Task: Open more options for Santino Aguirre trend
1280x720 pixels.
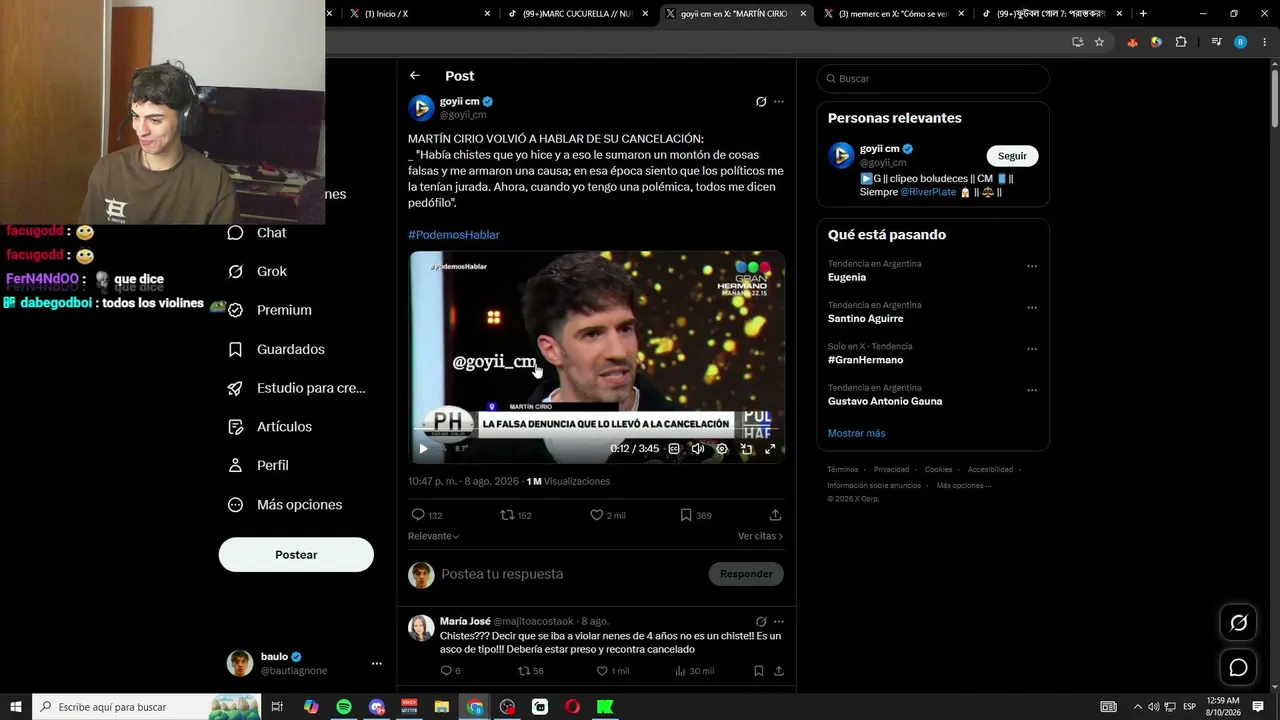Action: (x=1032, y=308)
